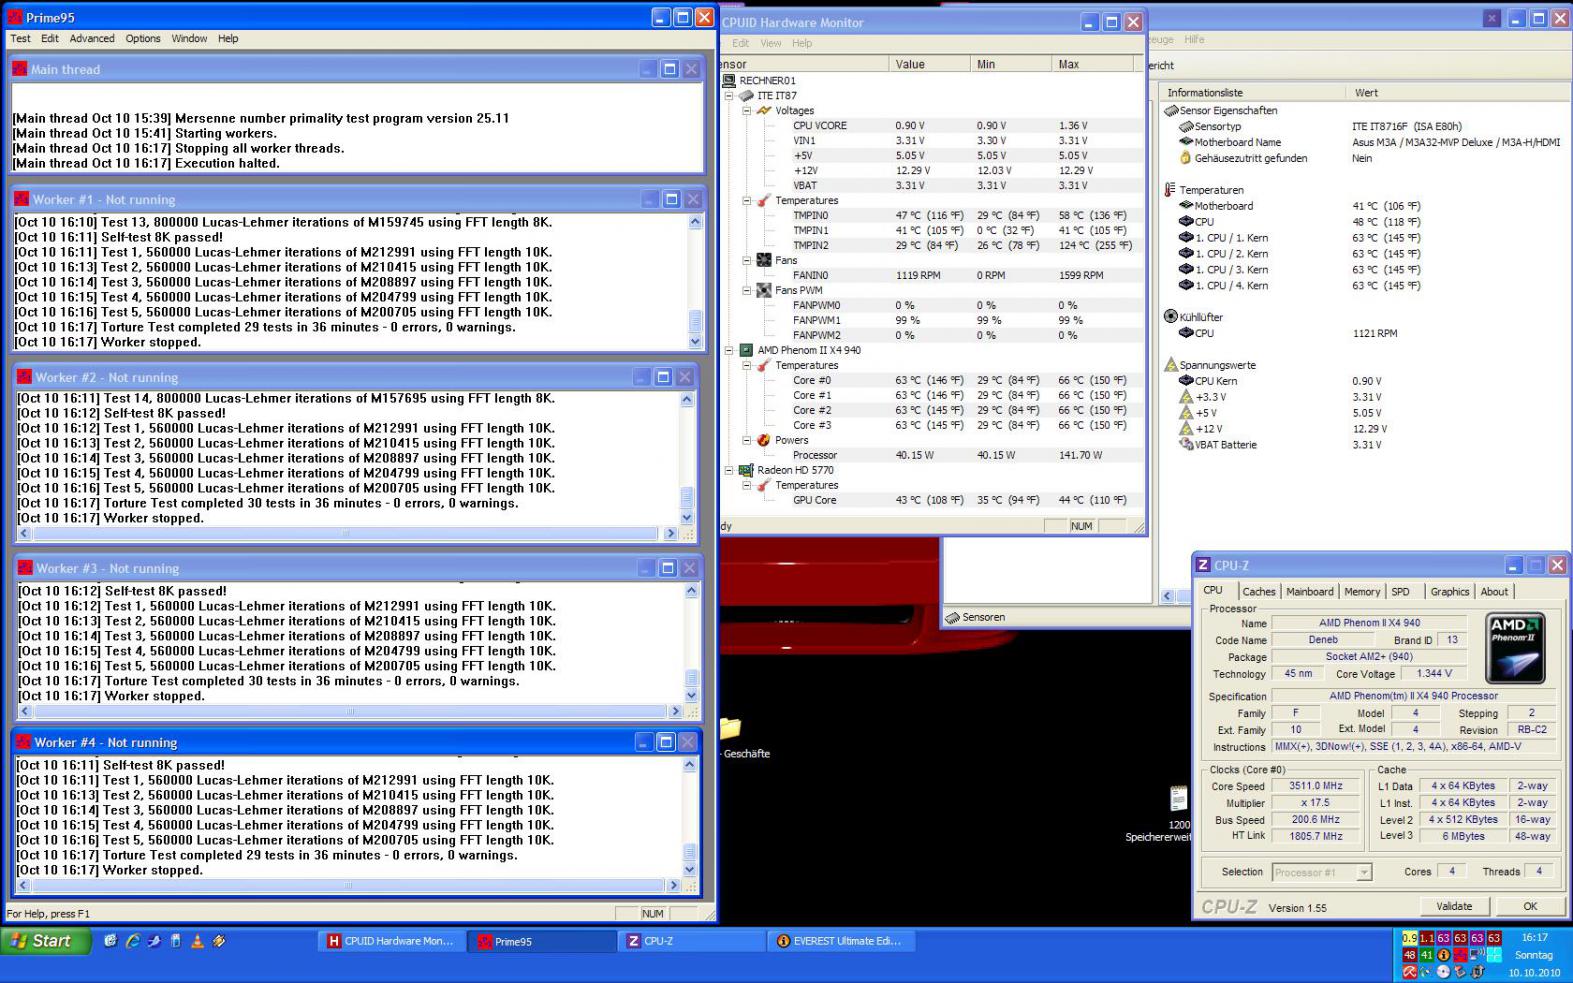Click the VLC cone quick launch icon
This screenshot has width=1573, height=983.
click(197, 941)
